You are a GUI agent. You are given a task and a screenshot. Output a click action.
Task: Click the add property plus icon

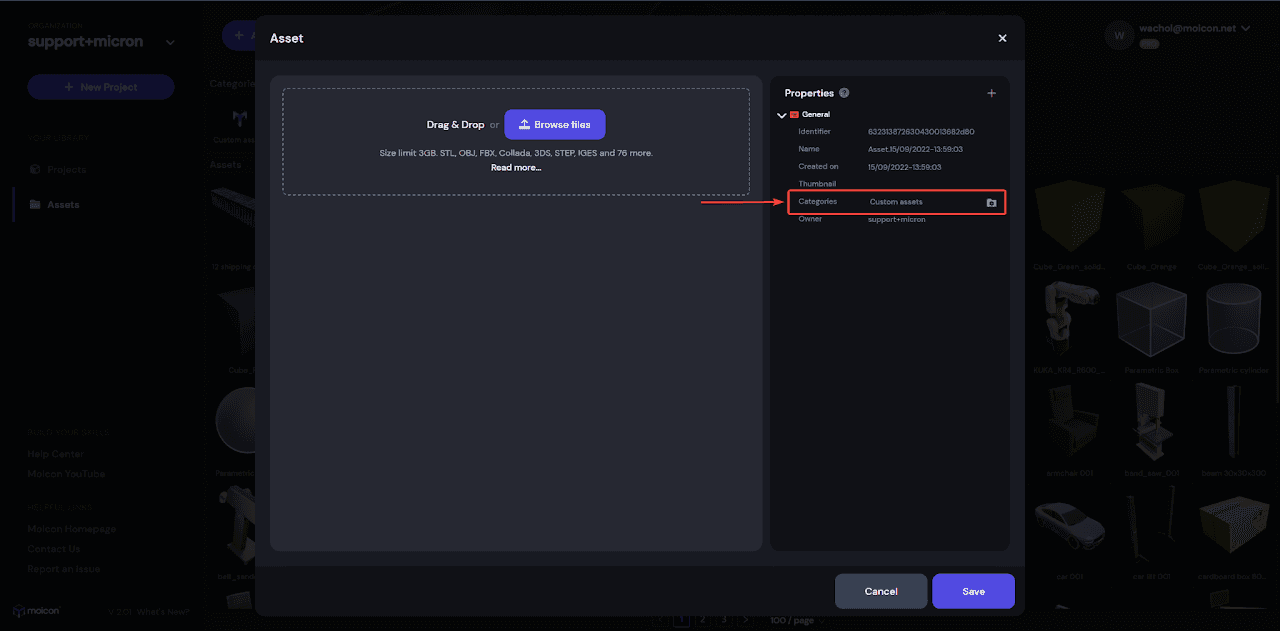click(x=991, y=93)
